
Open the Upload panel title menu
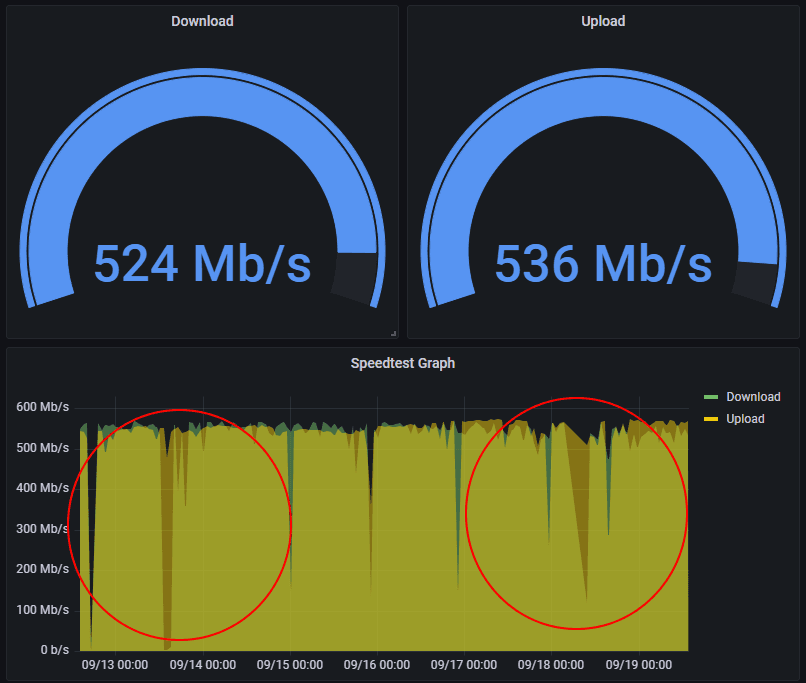tap(603, 21)
